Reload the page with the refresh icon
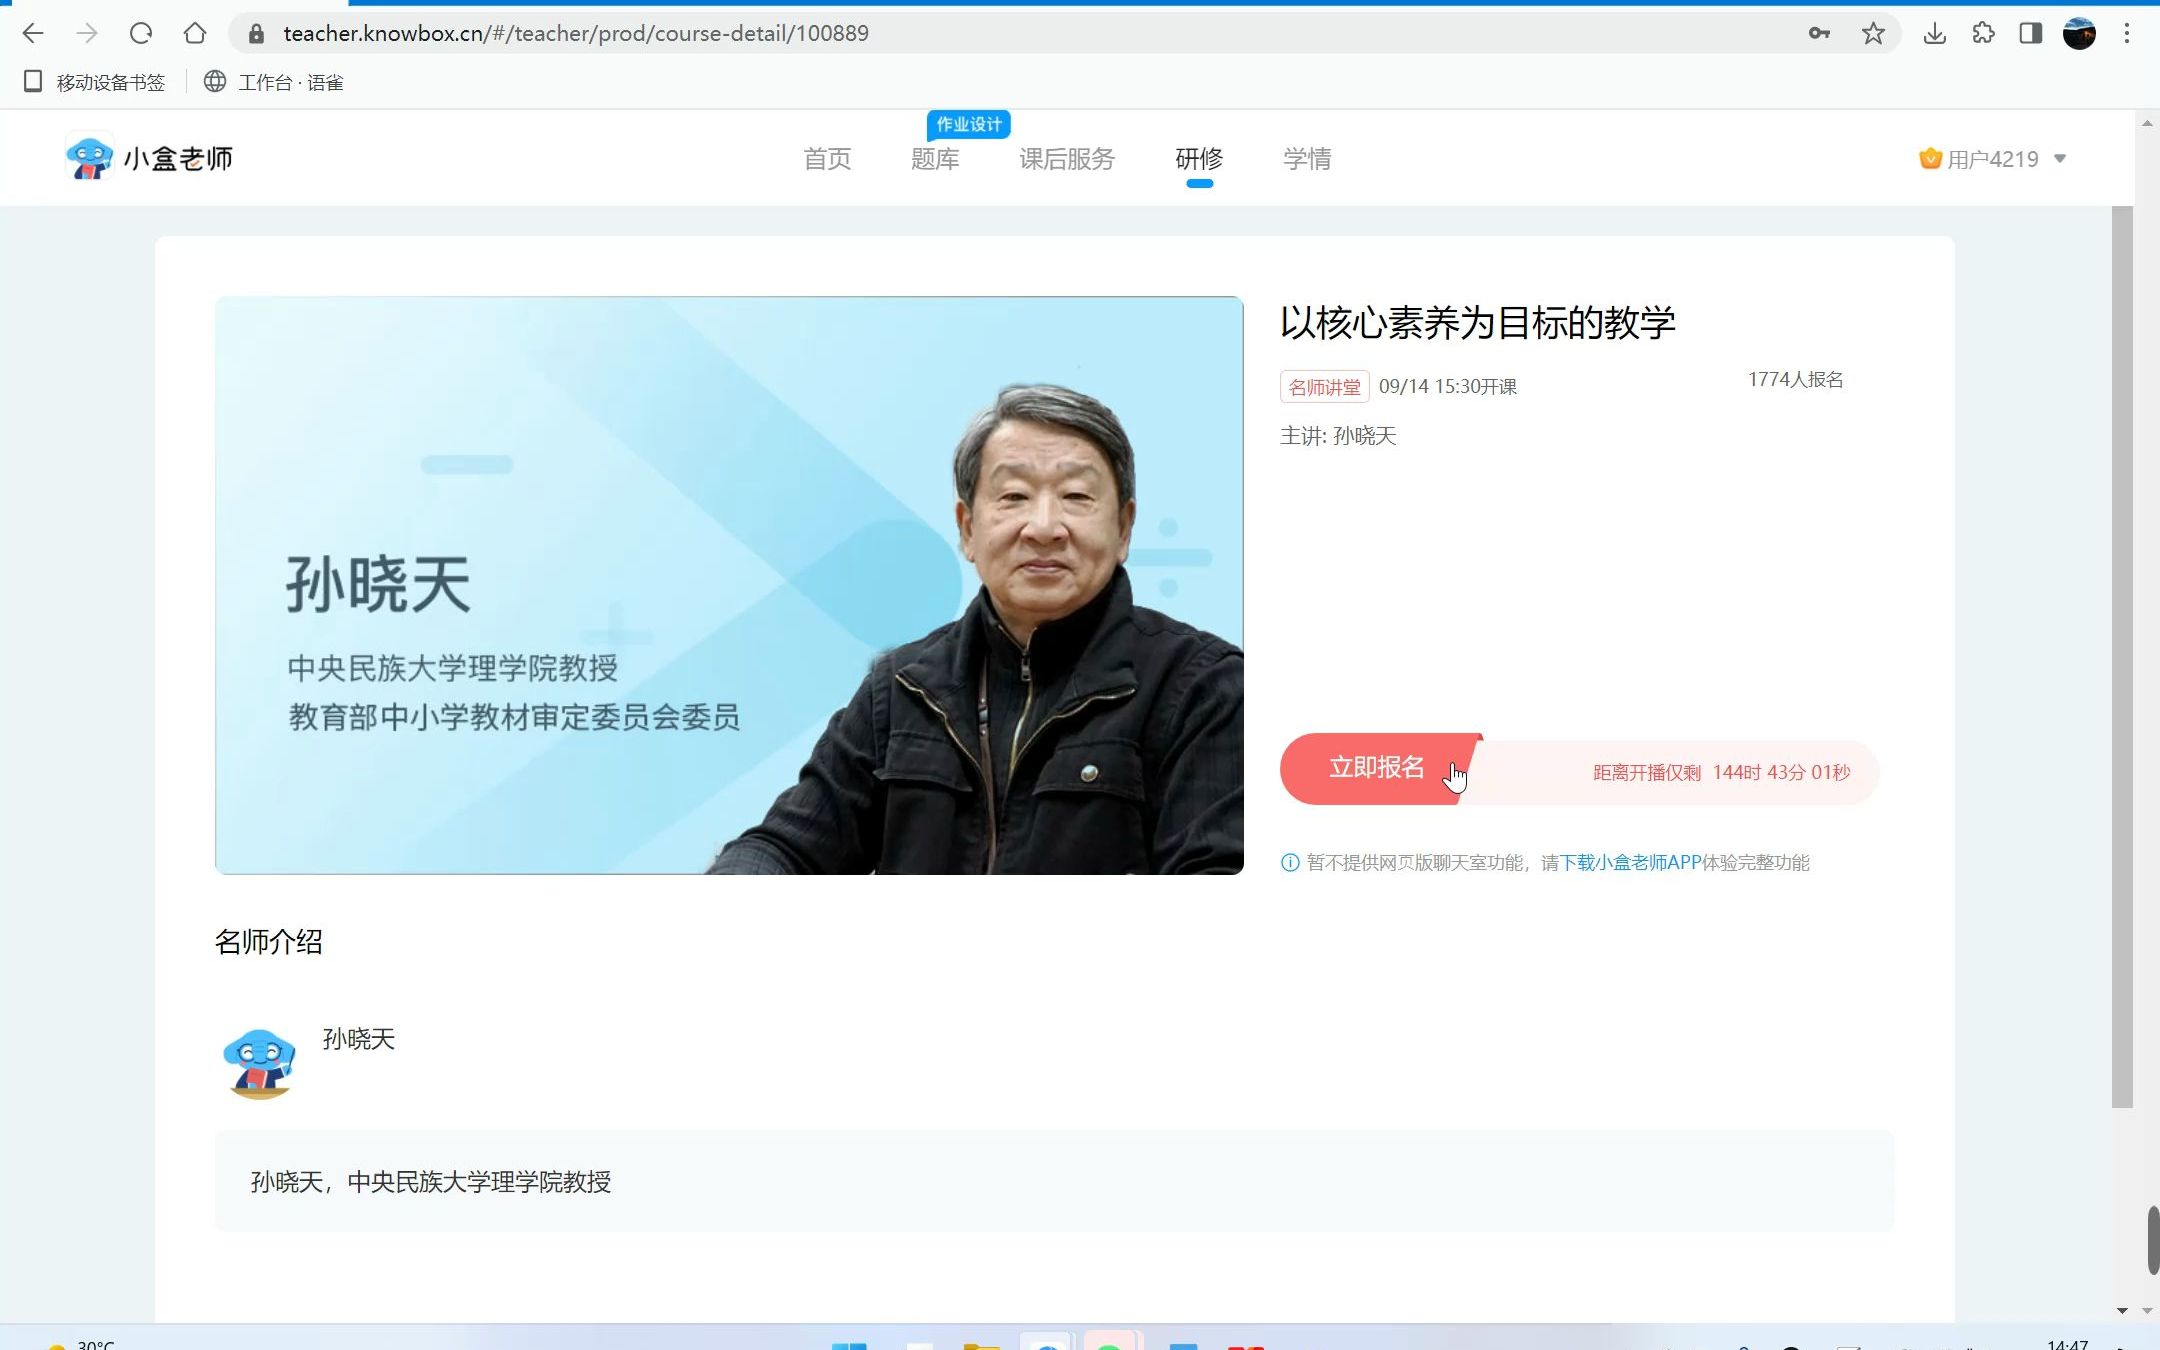 coord(141,33)
